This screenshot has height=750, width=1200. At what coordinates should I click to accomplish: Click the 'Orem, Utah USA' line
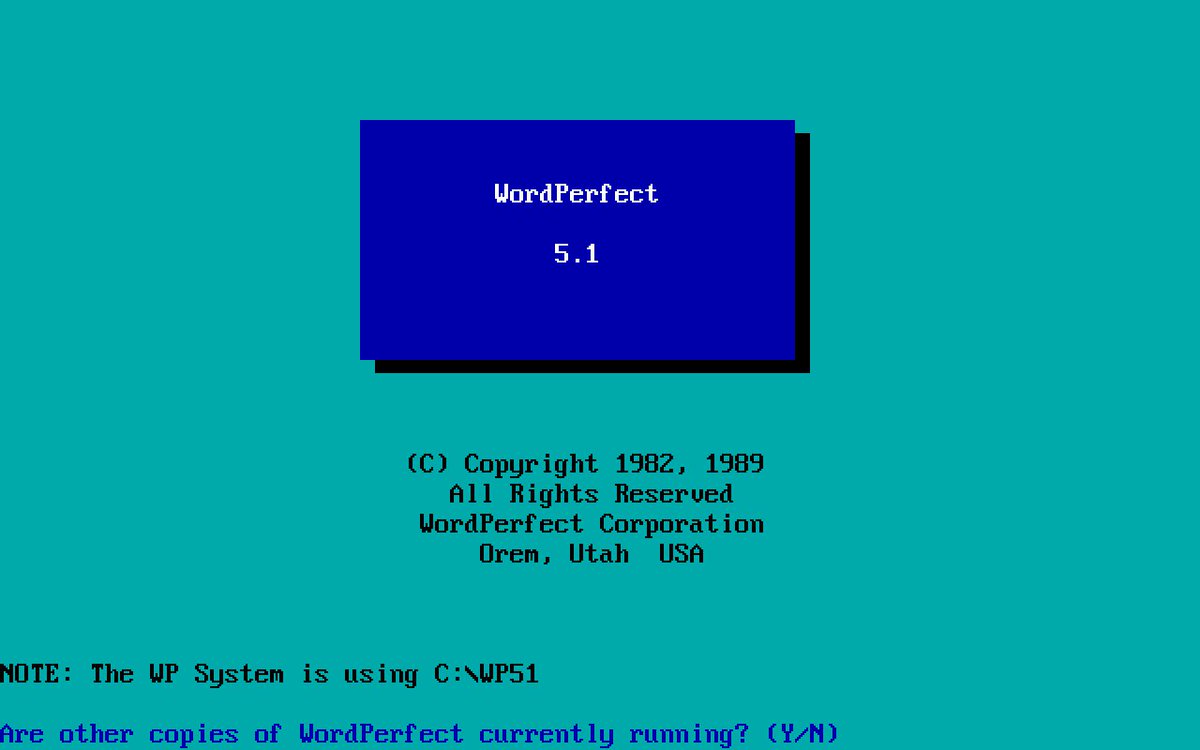(x=591, y=554)
